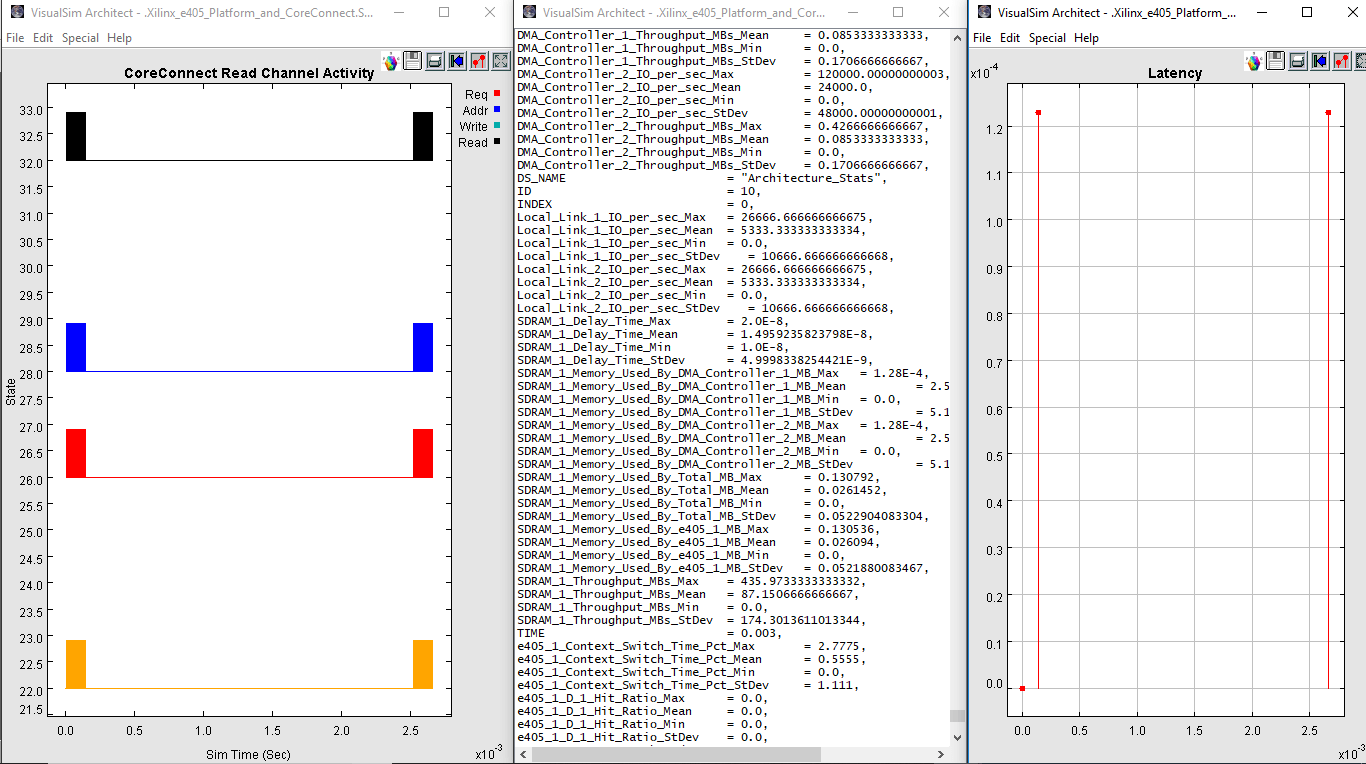This screenshot has height=764, width=1366.
Task: Click the red Req legend swatch
Action: coord(497,93)
